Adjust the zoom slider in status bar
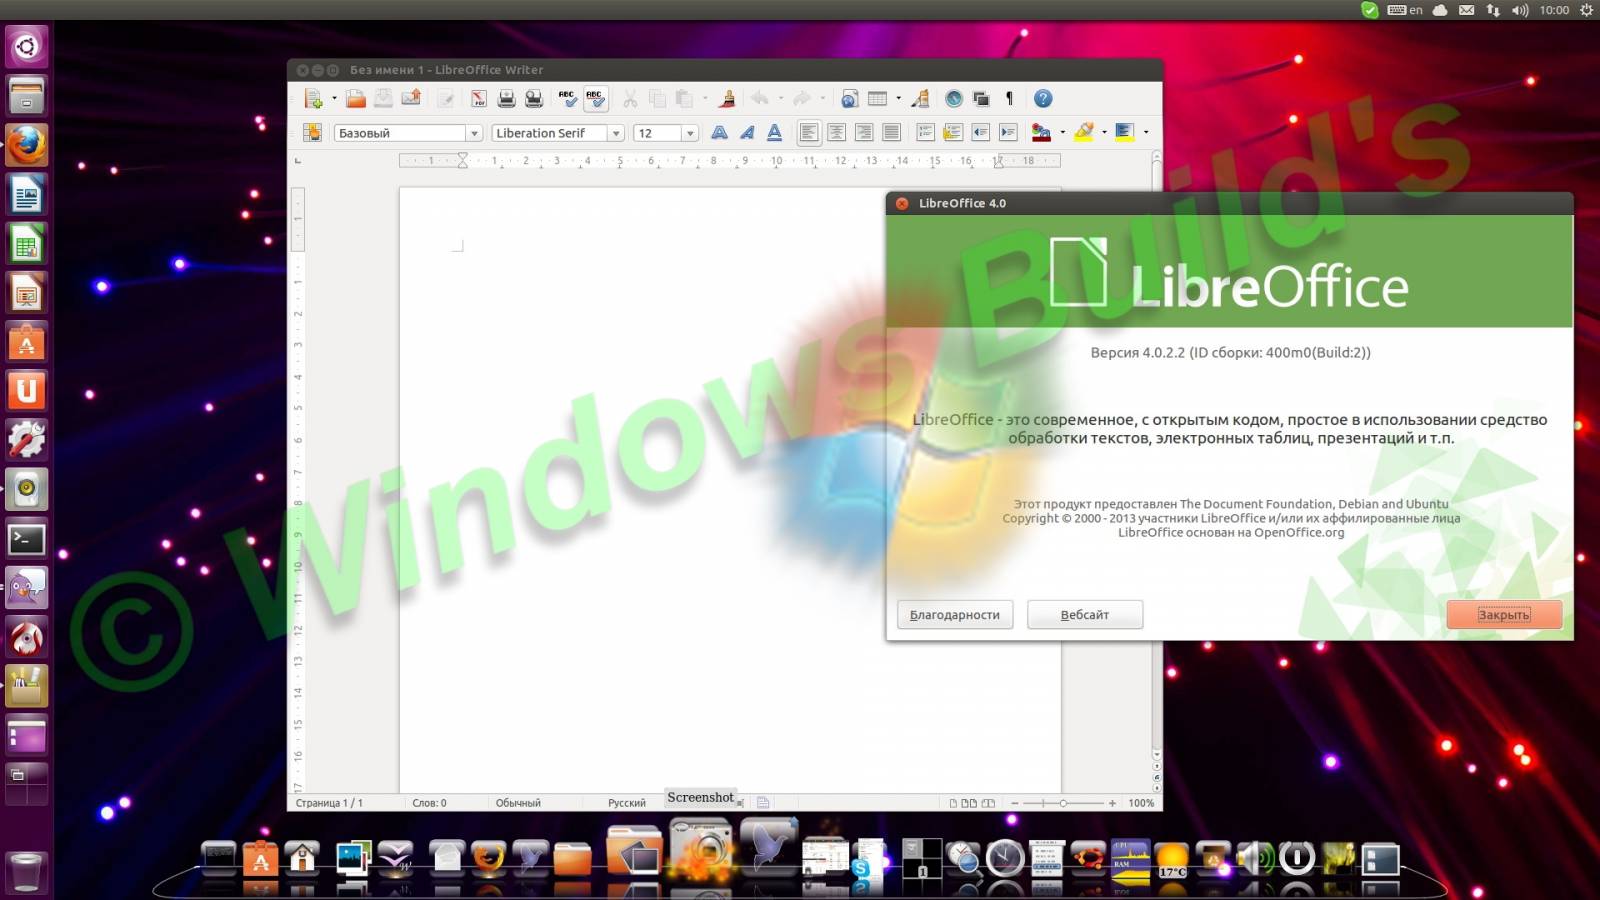The width and height of the screenshot is (1600, 900). (x=1062, y=803)
